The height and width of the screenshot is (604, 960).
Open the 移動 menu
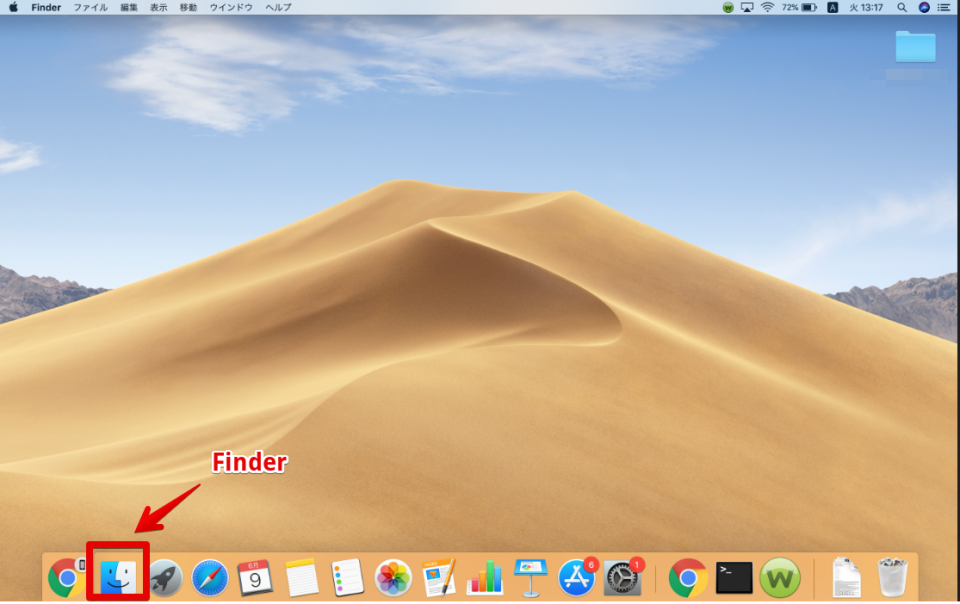pyautogui.click(x=188, y=7)
